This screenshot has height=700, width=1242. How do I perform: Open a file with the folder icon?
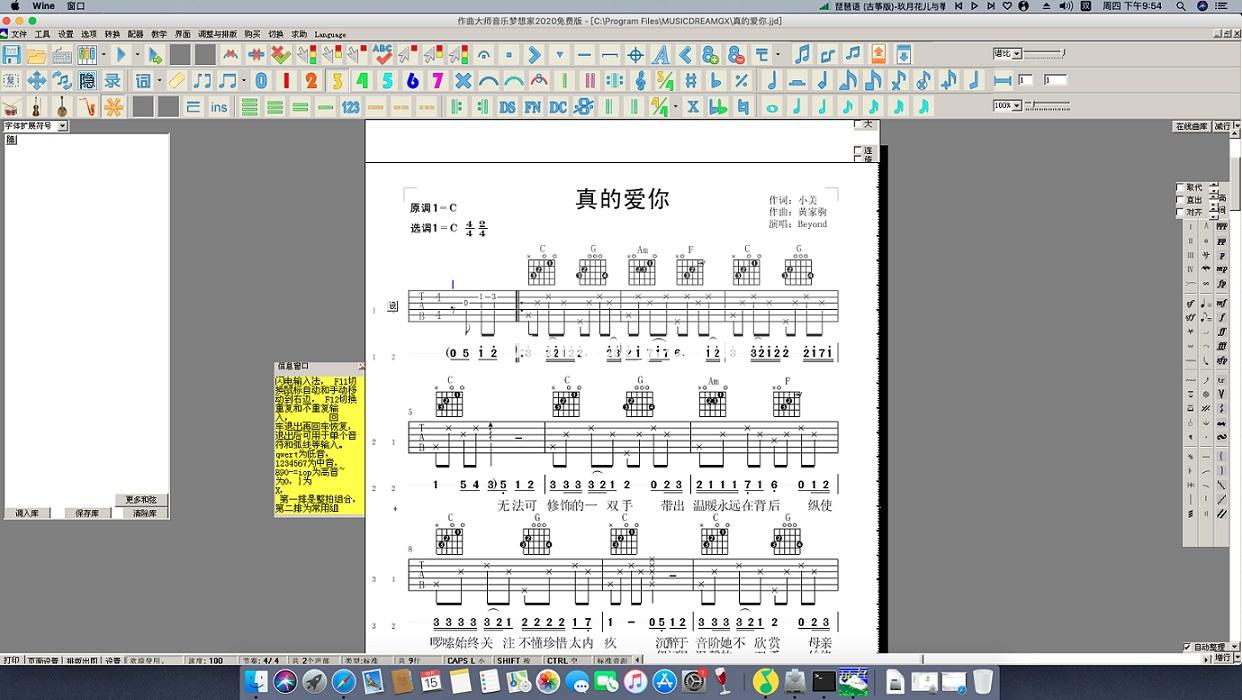[36, 54]
